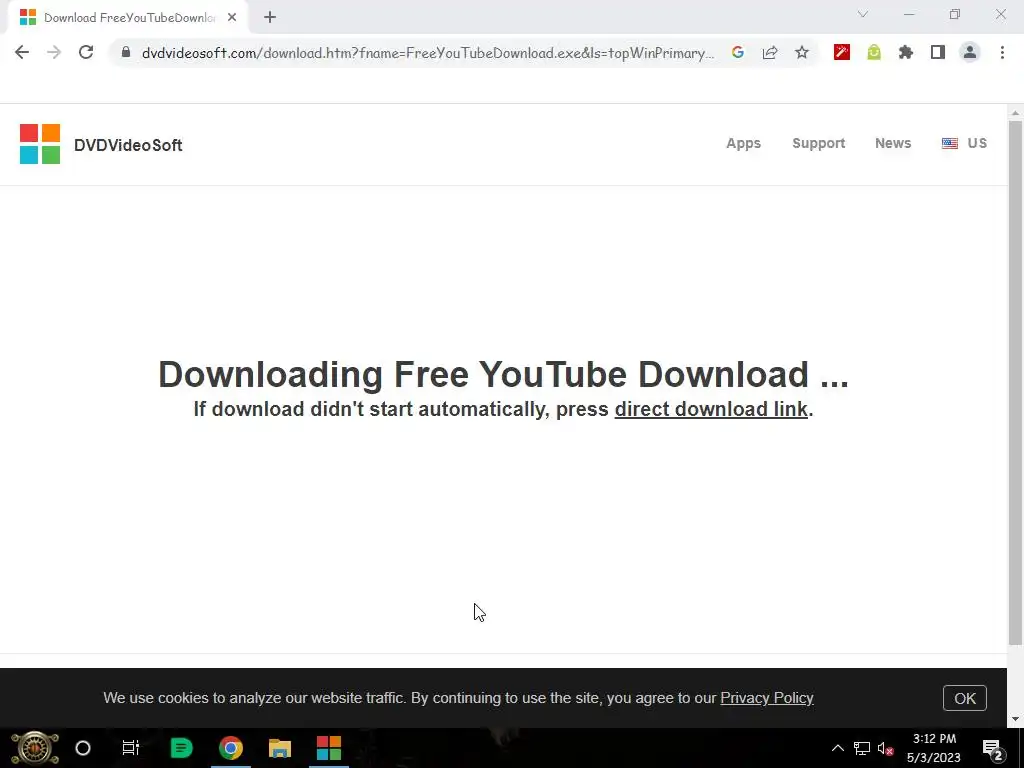This screenshot has height=768, width=1024.
Task: Click the padlock site info icon
Action: [126, 52]
